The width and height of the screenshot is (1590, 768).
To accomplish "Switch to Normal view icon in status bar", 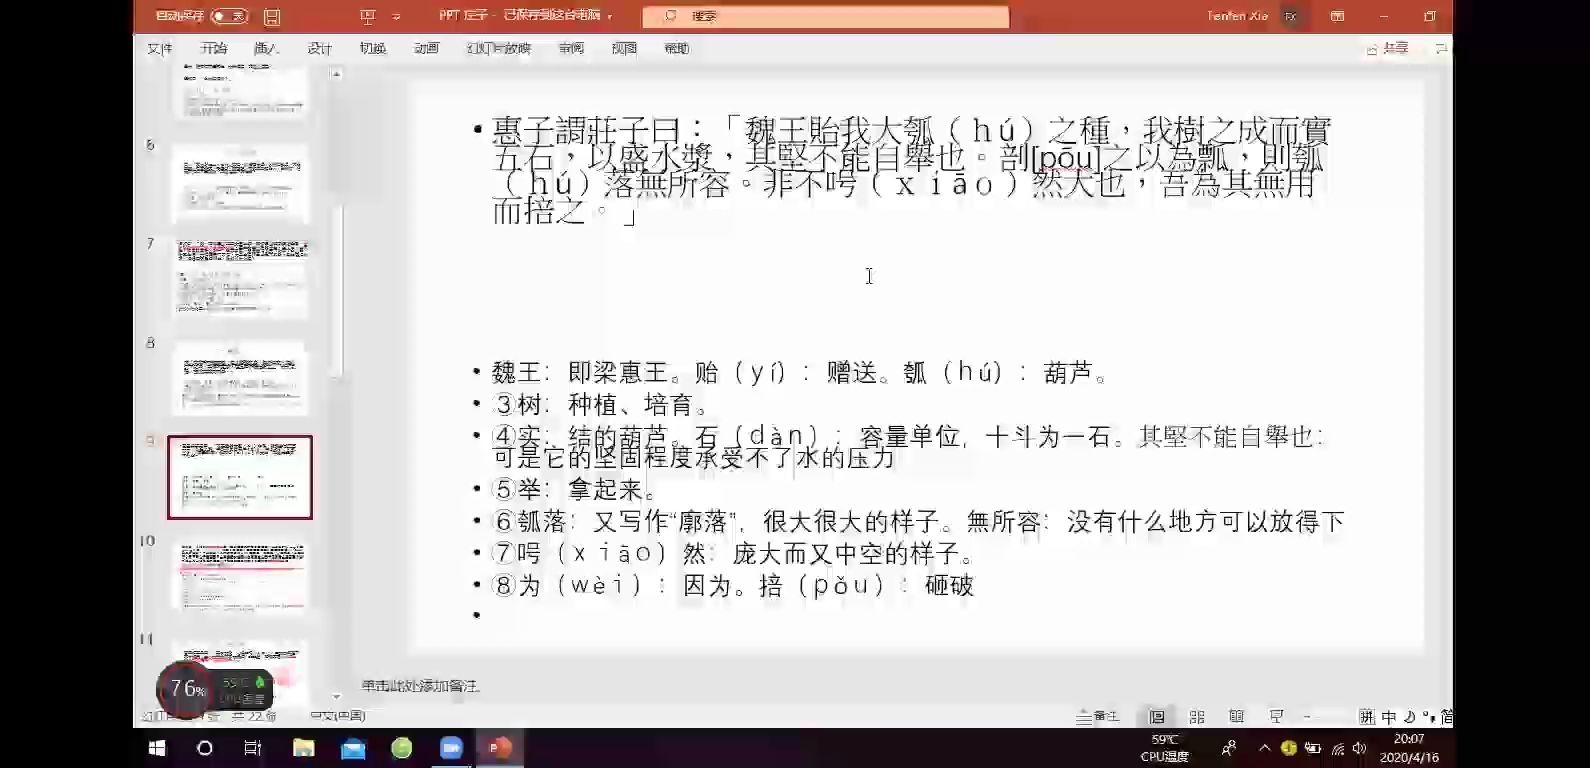I will [1157, 717].
